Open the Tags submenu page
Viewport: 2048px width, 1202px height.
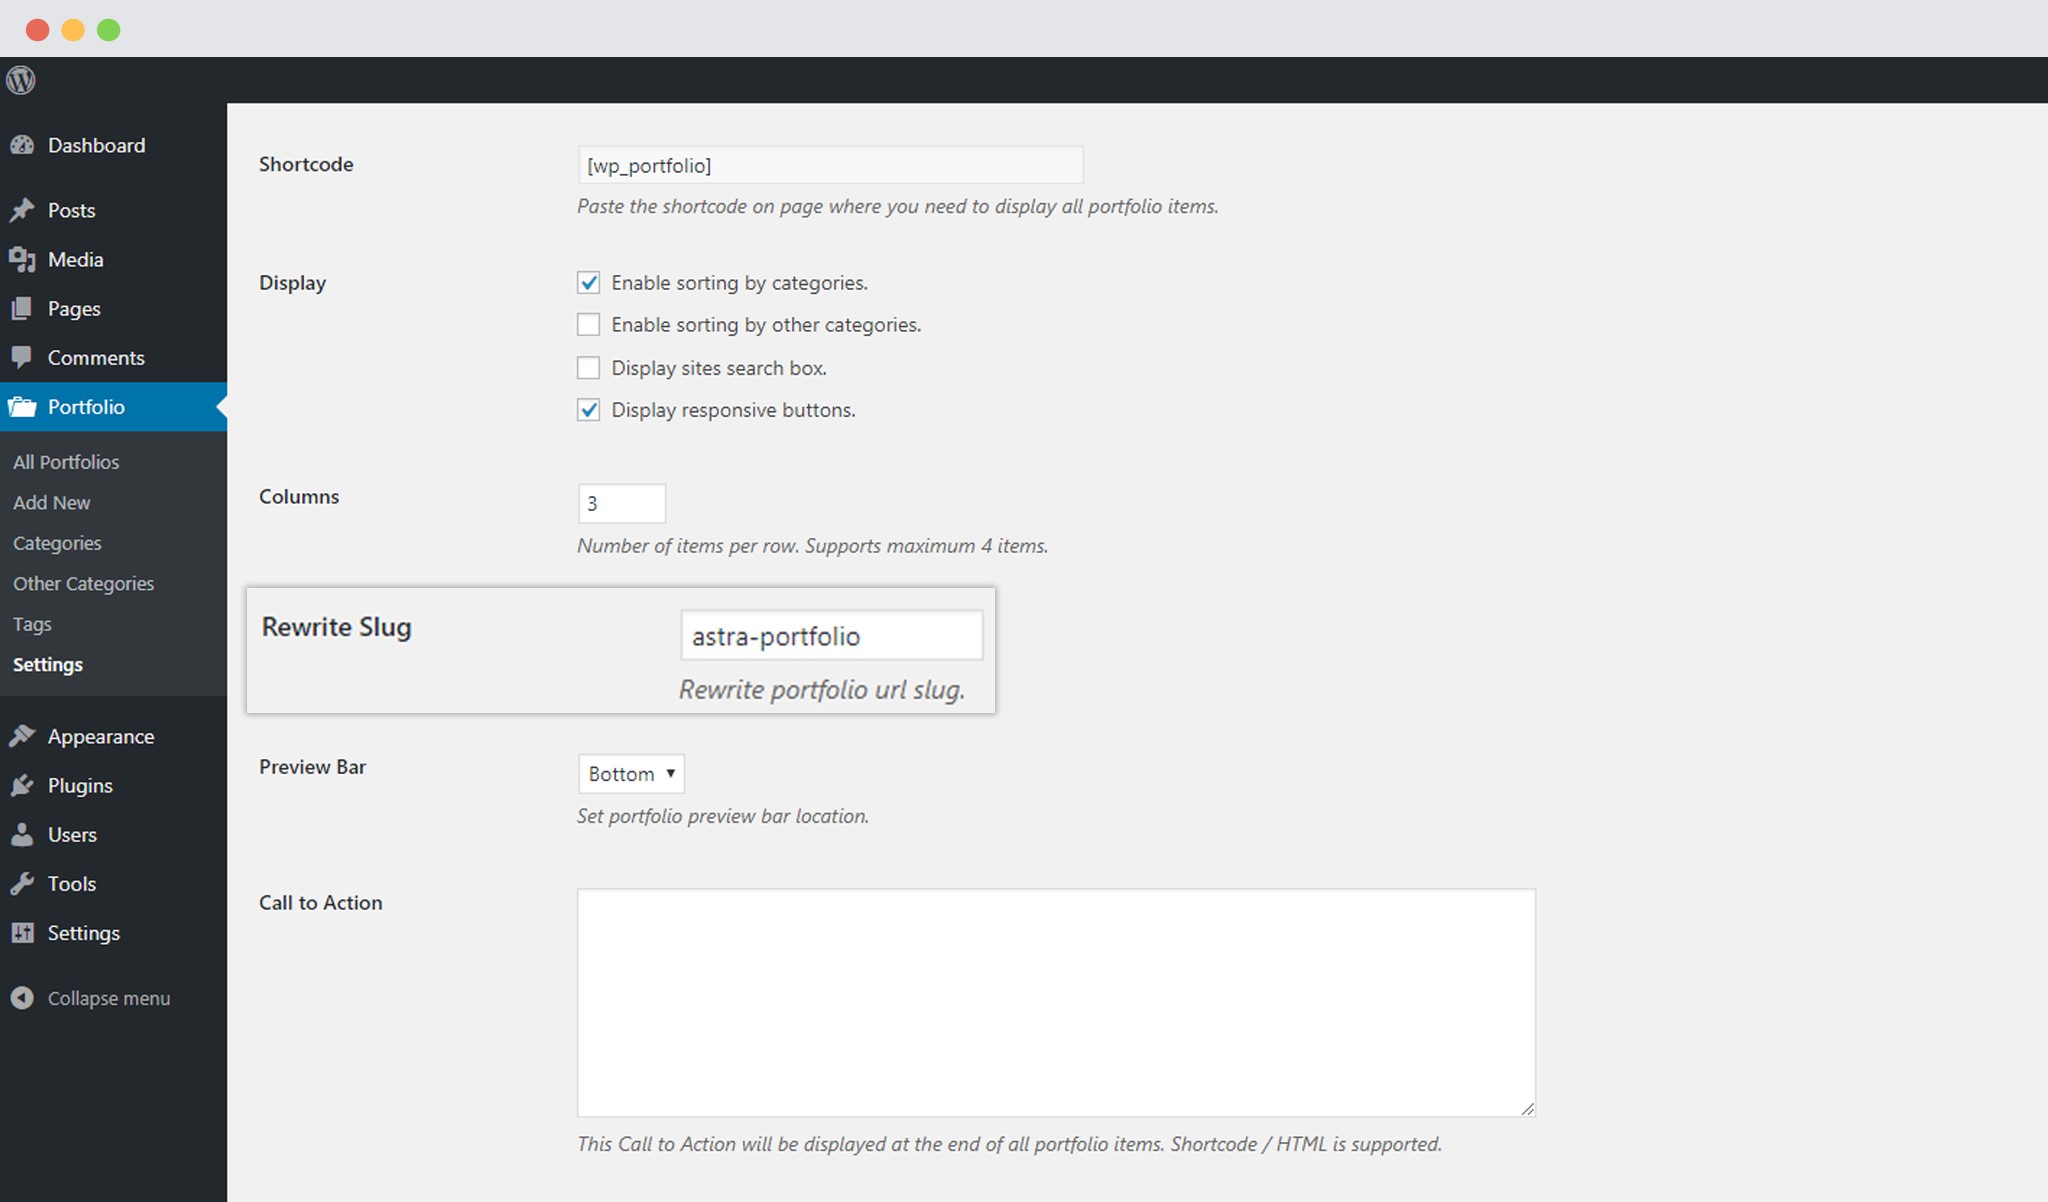(x=31, y=623)
